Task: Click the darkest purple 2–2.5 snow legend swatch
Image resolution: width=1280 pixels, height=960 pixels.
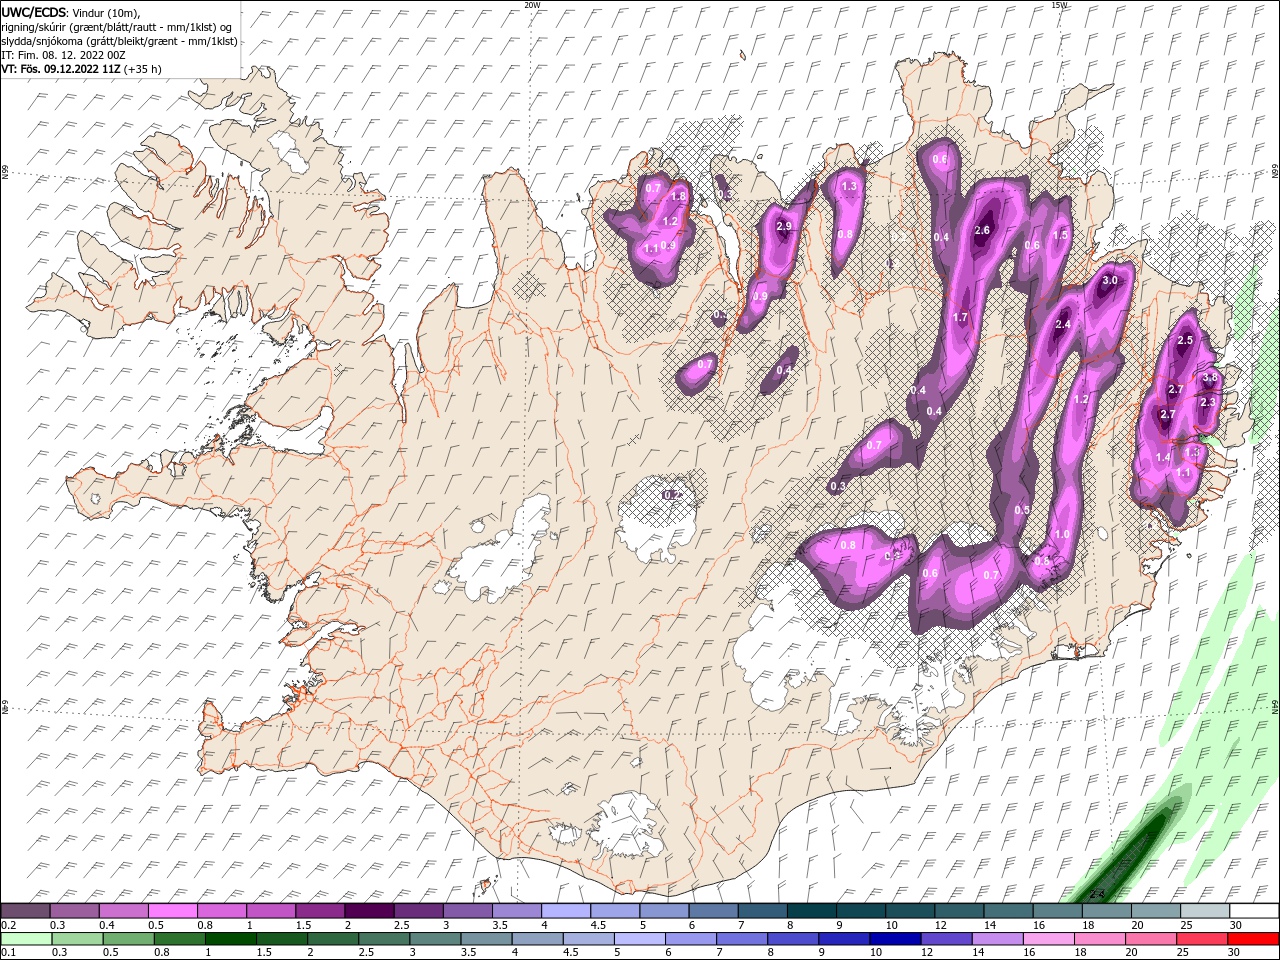Action: pos(370,911)
